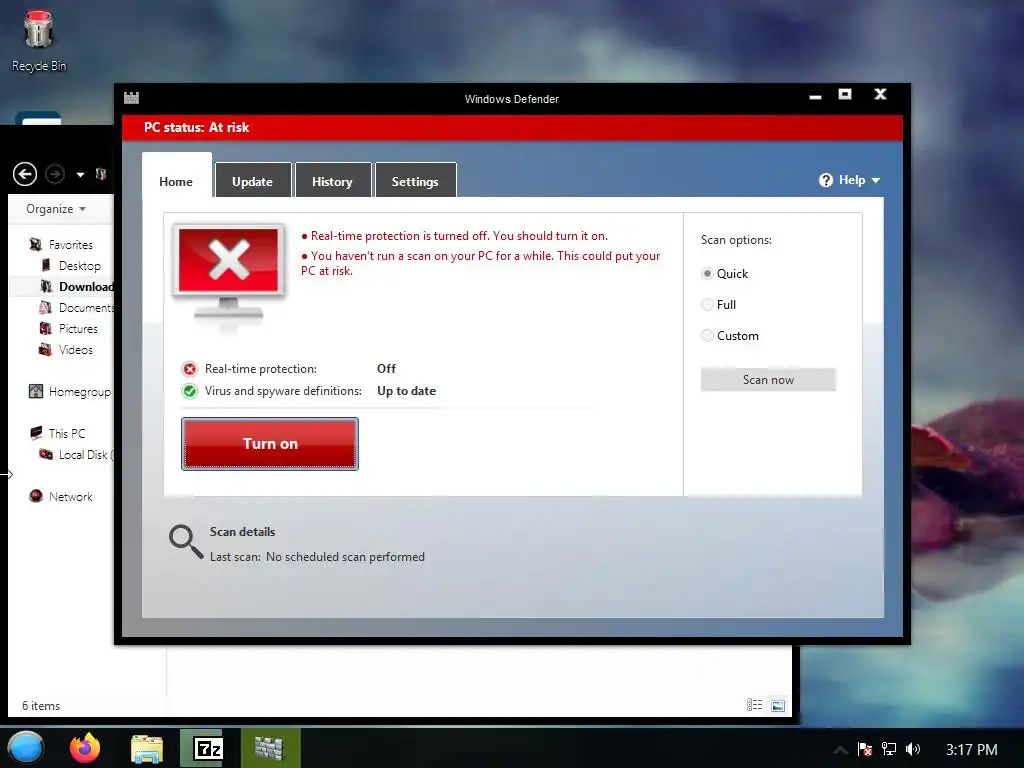Go forward in the Explorer window

pos(55,174)
